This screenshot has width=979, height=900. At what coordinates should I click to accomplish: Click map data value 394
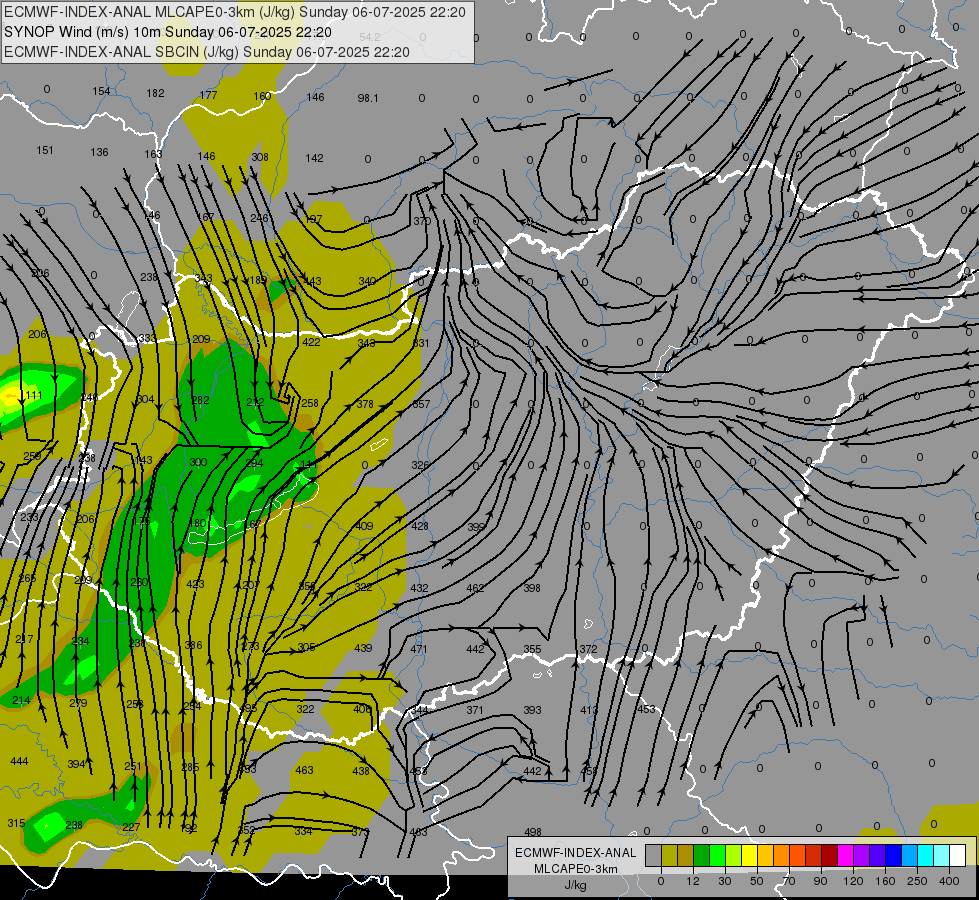pyautogui.click(x=76, y=764)
